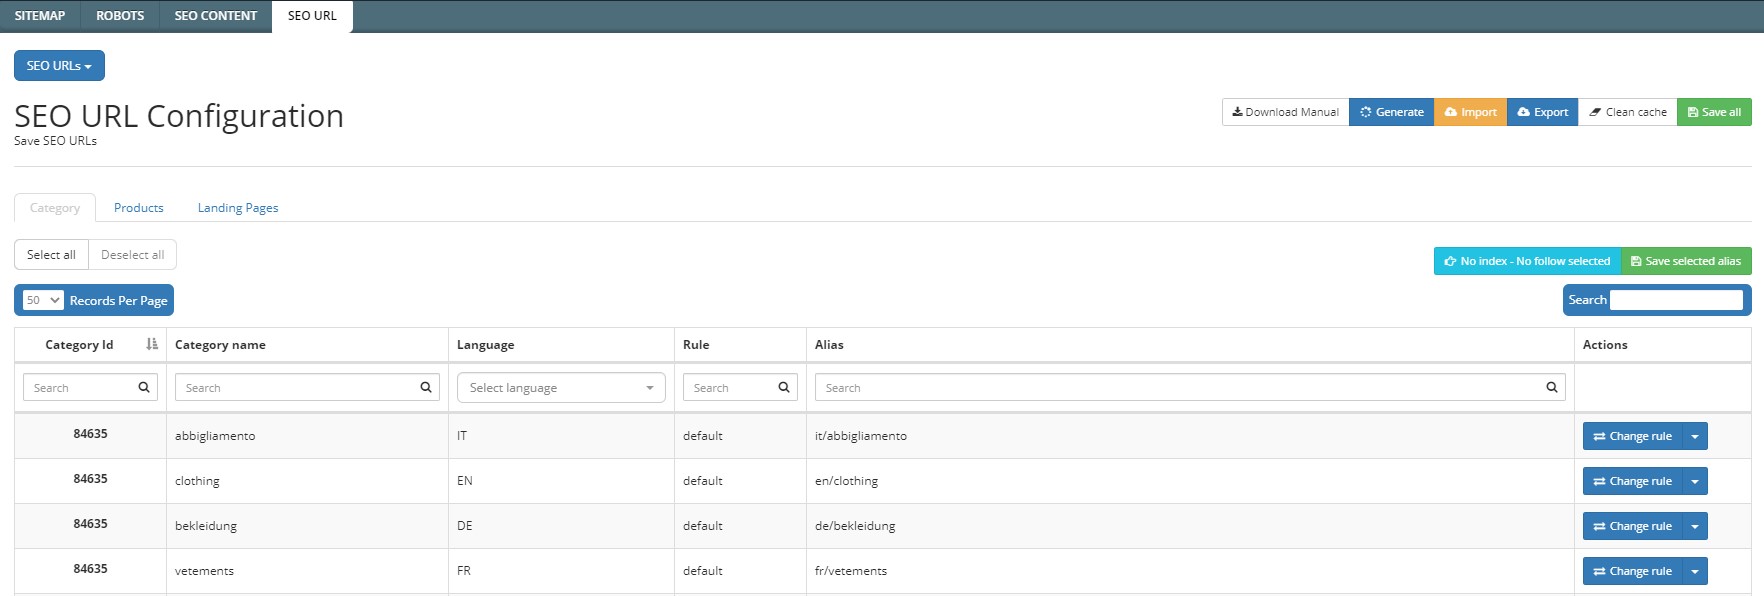The width and height of the screenshot is (1764, 596).
Task: Open the Select language dropdown
Action: click(x=561, y=388)
